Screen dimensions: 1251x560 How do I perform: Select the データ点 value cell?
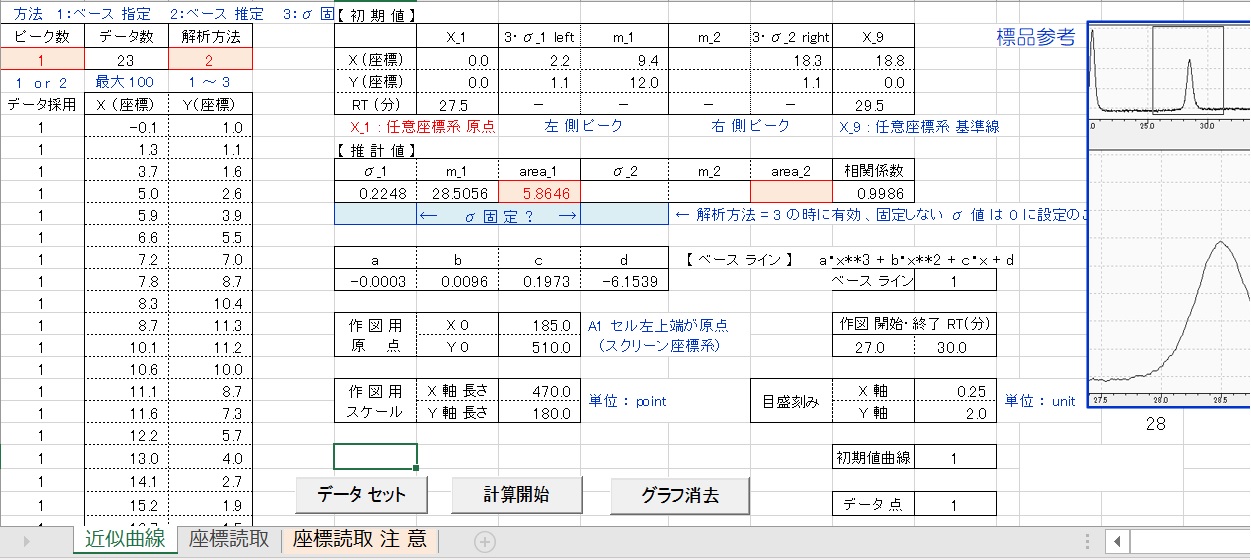(955, 505)
